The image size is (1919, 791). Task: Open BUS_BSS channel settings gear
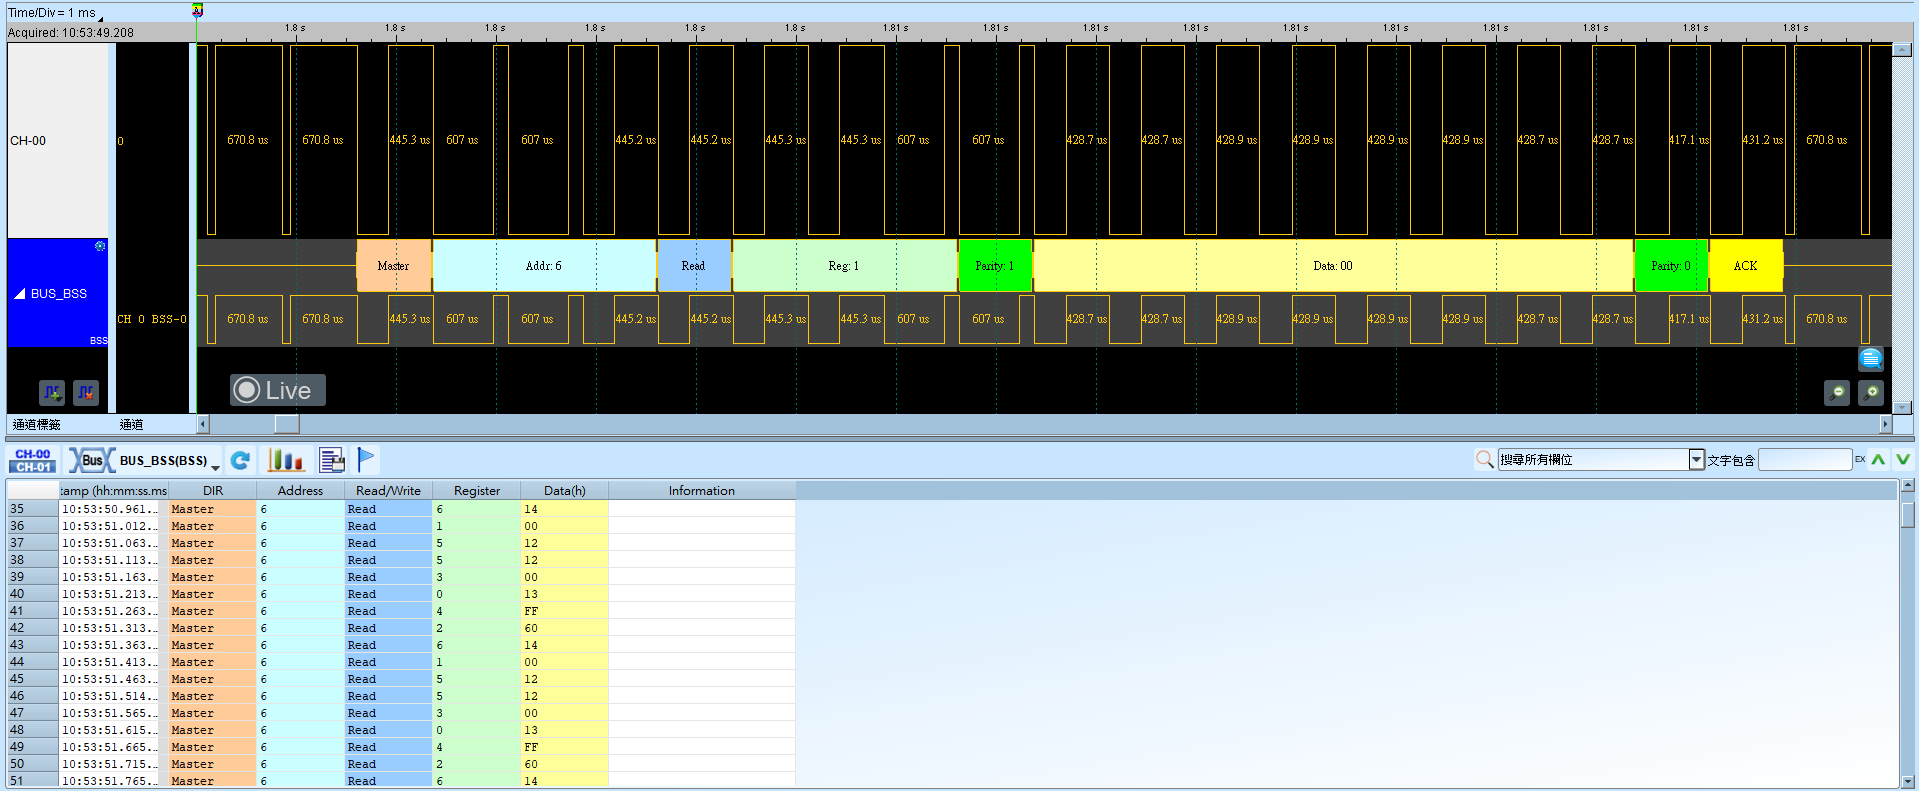click(x=100, y=246)
